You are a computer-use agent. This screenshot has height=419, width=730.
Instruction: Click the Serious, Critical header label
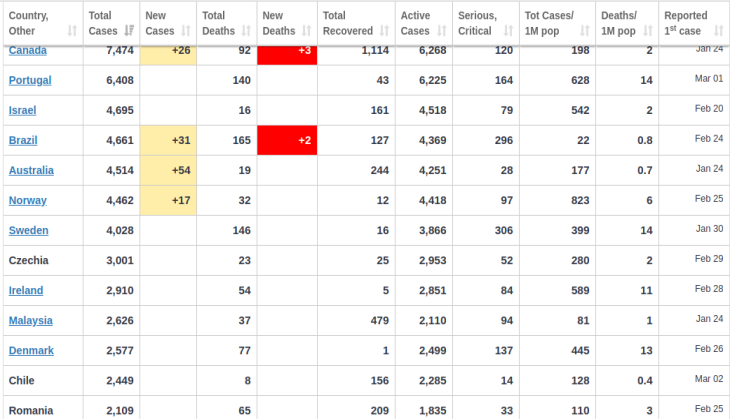pos(477,23)
